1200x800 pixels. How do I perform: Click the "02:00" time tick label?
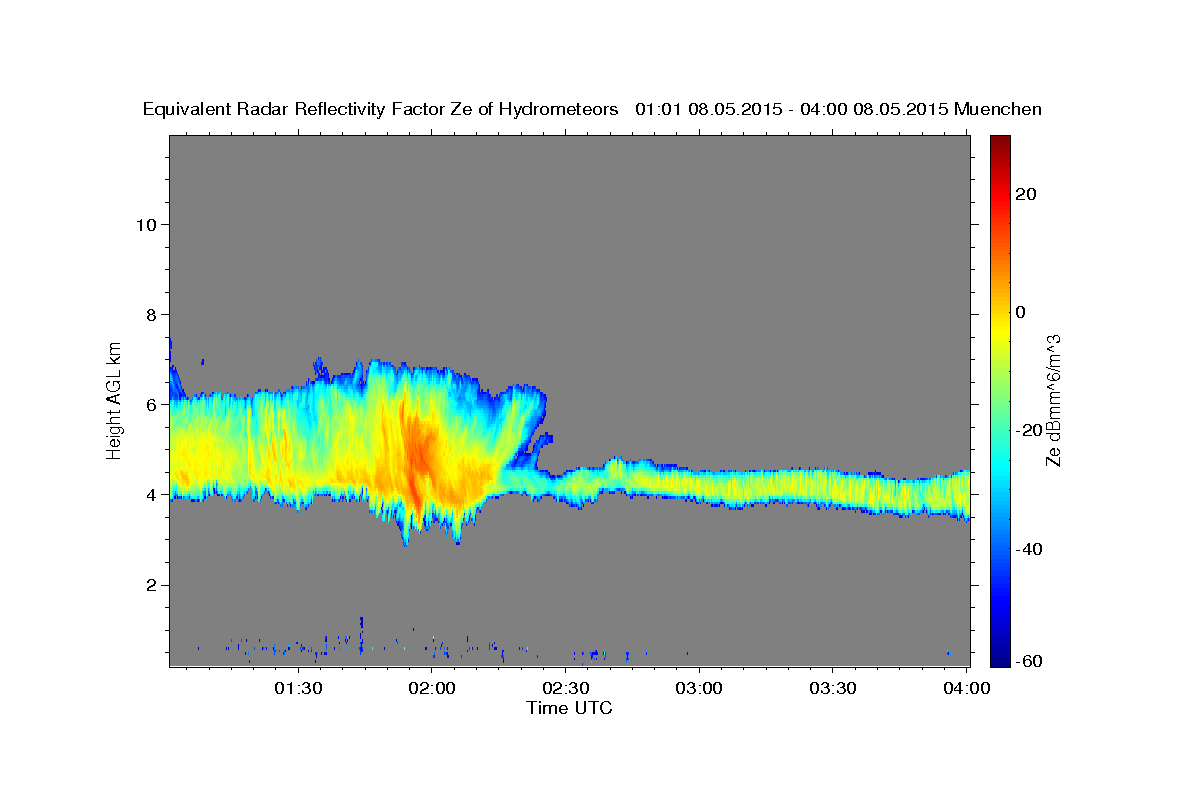click(431, 688)
